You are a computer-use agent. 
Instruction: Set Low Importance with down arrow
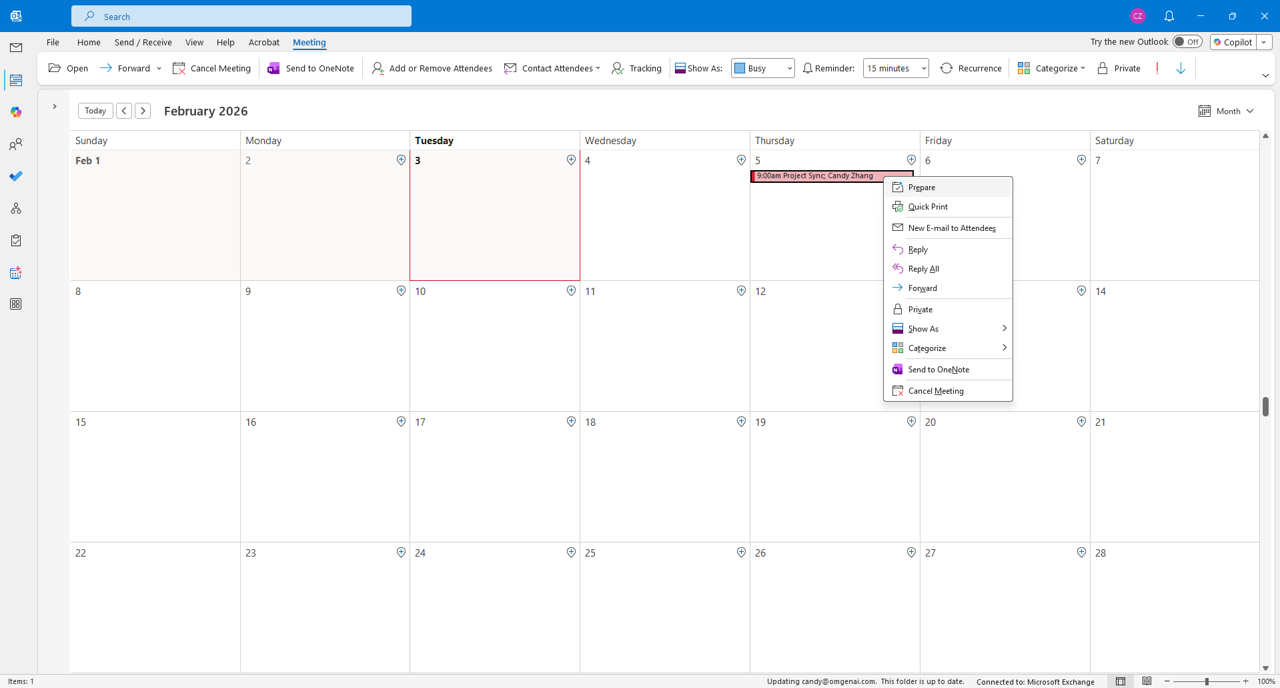coord(1181,68)
